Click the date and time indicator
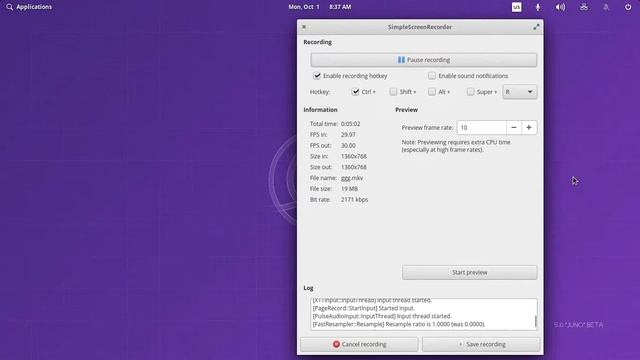640x360 pixels. 320,7
